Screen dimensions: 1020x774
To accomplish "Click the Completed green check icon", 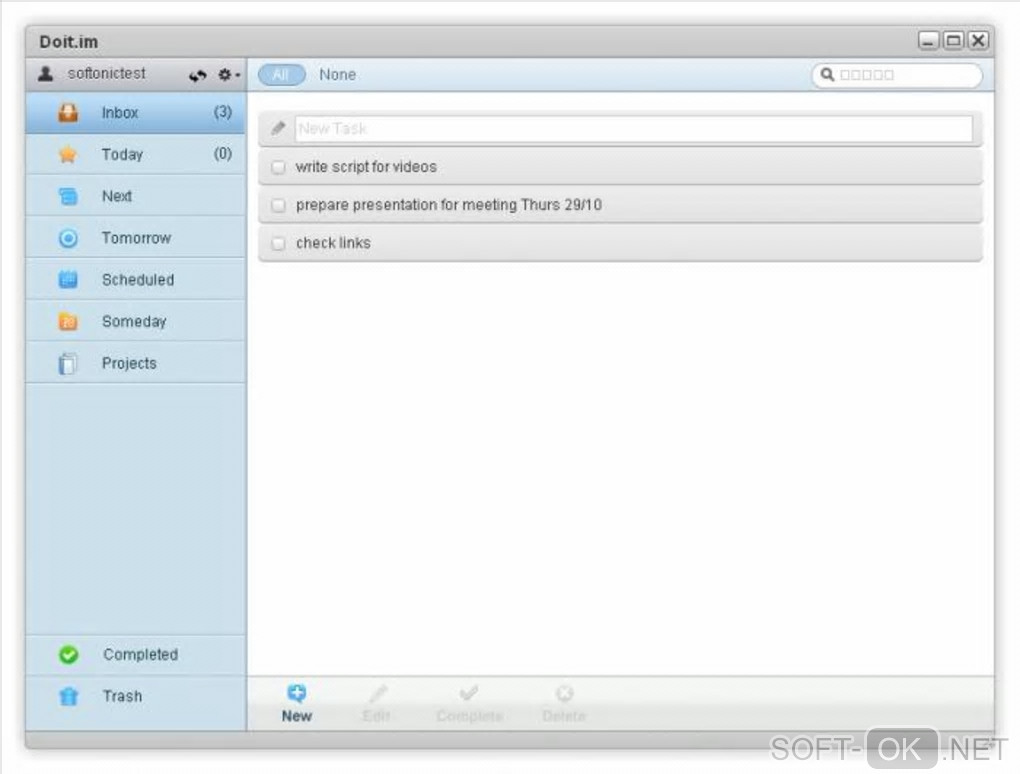I will [x=68, y=655].
